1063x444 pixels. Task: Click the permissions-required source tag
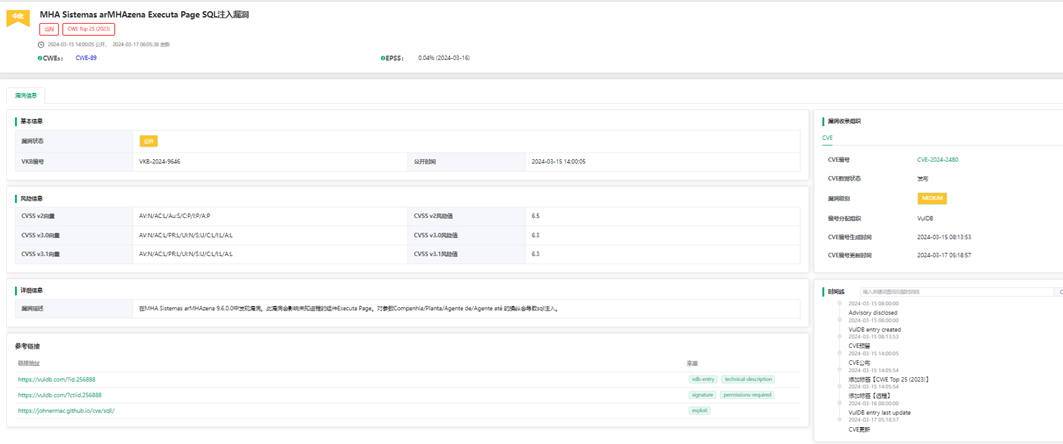click(x=746, y=395)
